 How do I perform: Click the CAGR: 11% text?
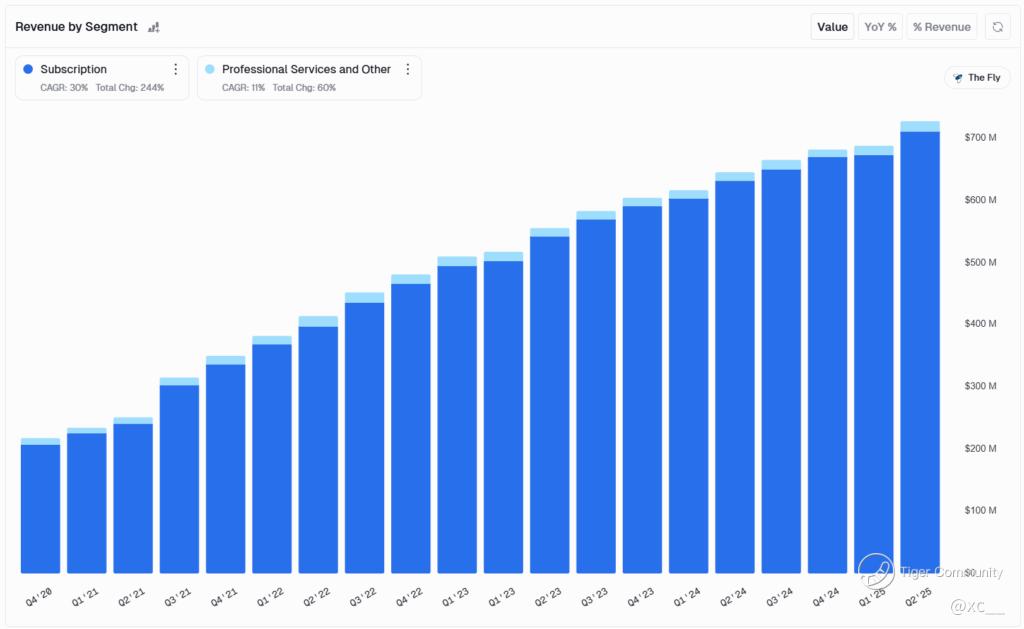coord(244,88)
